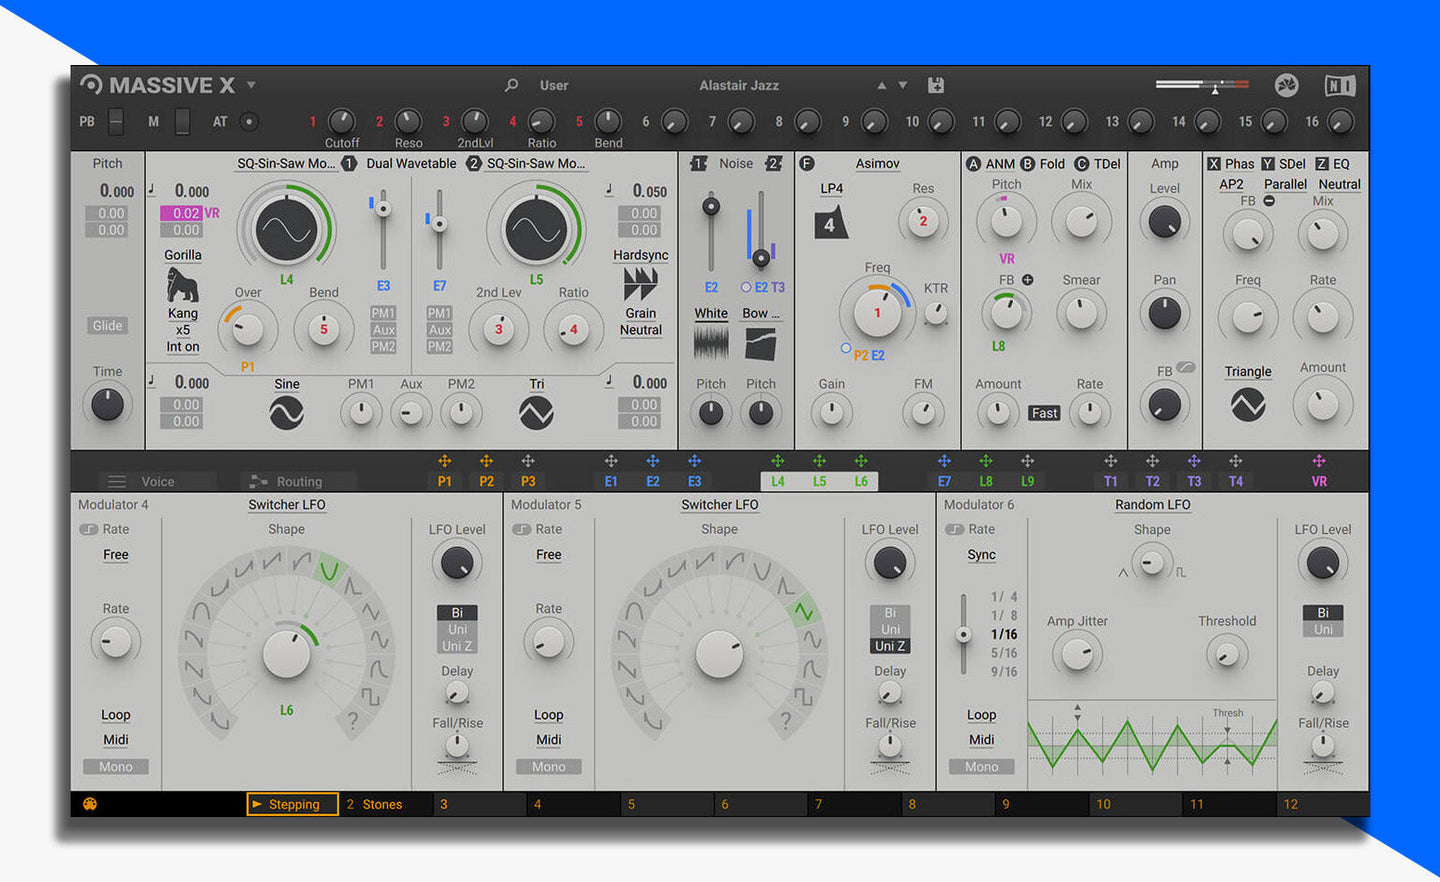Click the master volume slider
The image size is (1440, 882).
pyautogui.click(x=1202, y=85)
